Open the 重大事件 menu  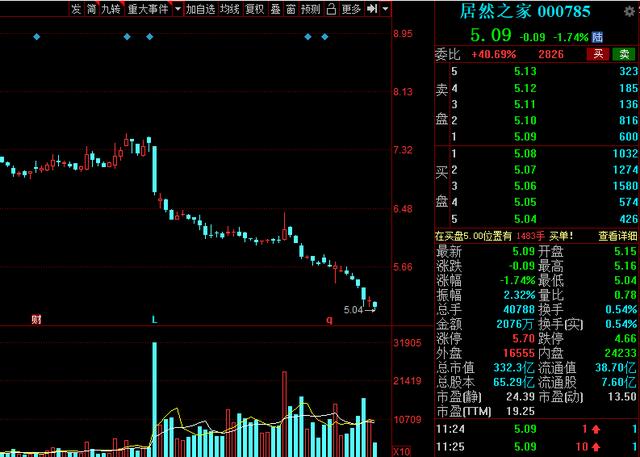[148, 9]
